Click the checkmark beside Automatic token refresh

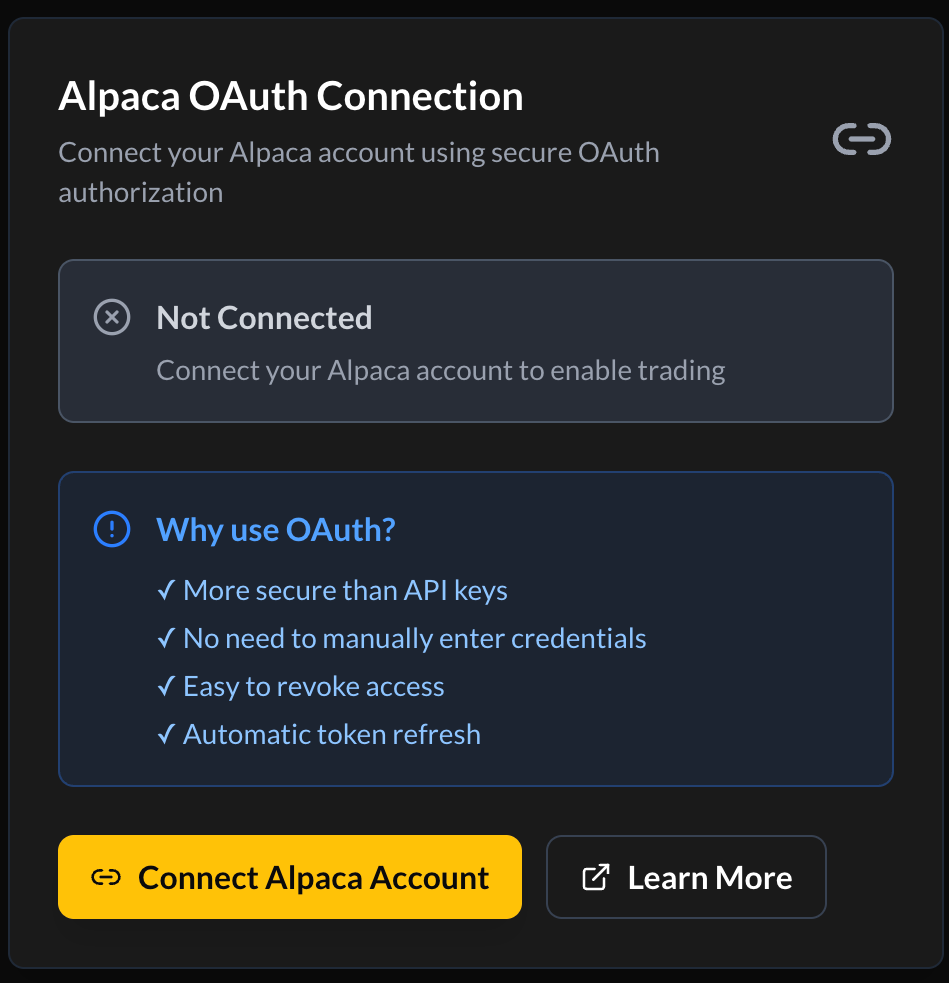(x=166, y=734)
